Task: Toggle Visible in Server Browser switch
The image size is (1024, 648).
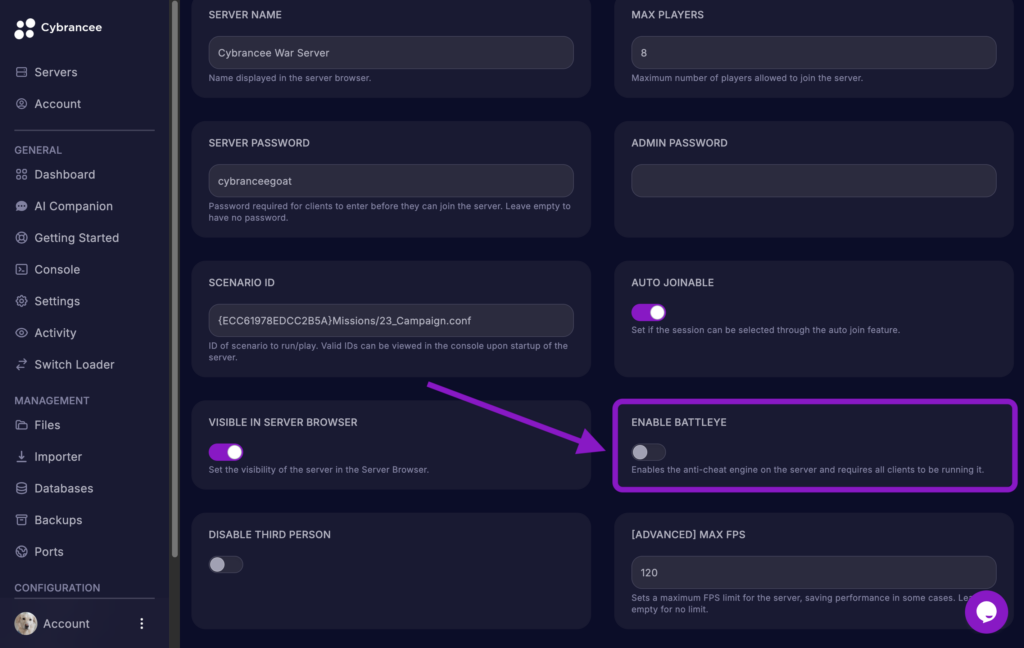Action: pos(226,452)
